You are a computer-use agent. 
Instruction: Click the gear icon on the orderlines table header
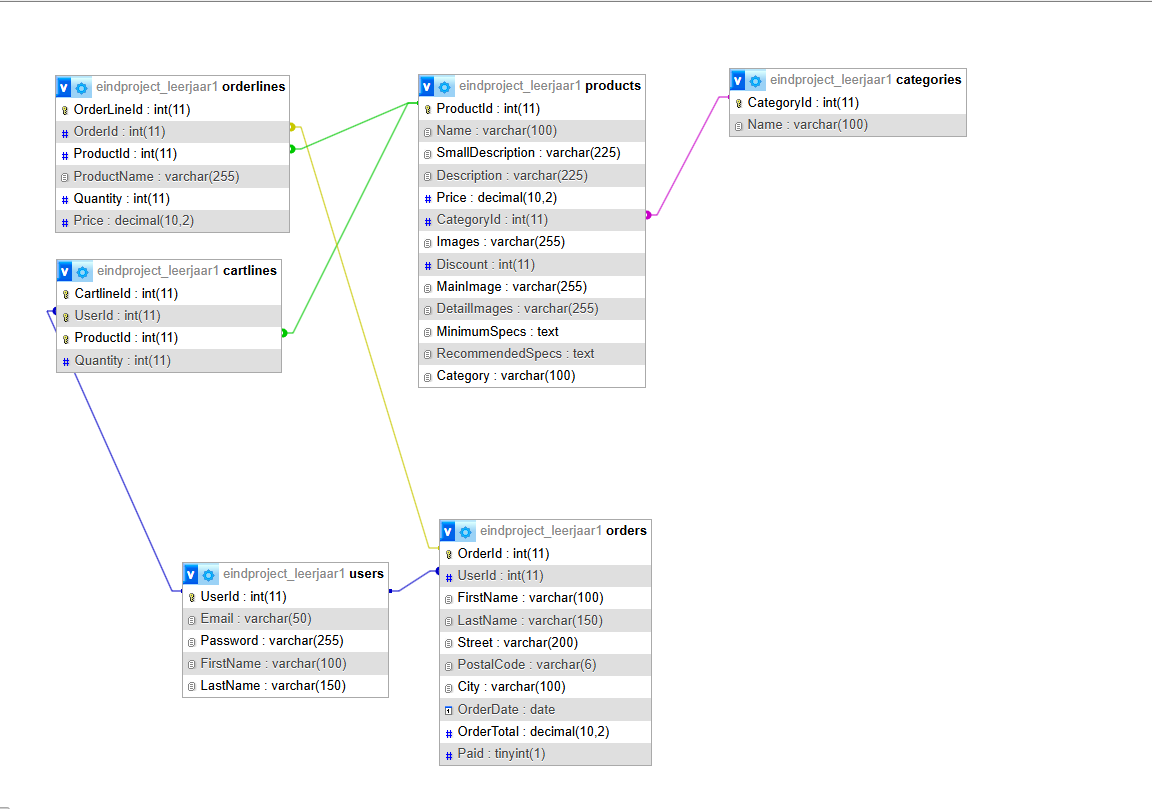81,87
